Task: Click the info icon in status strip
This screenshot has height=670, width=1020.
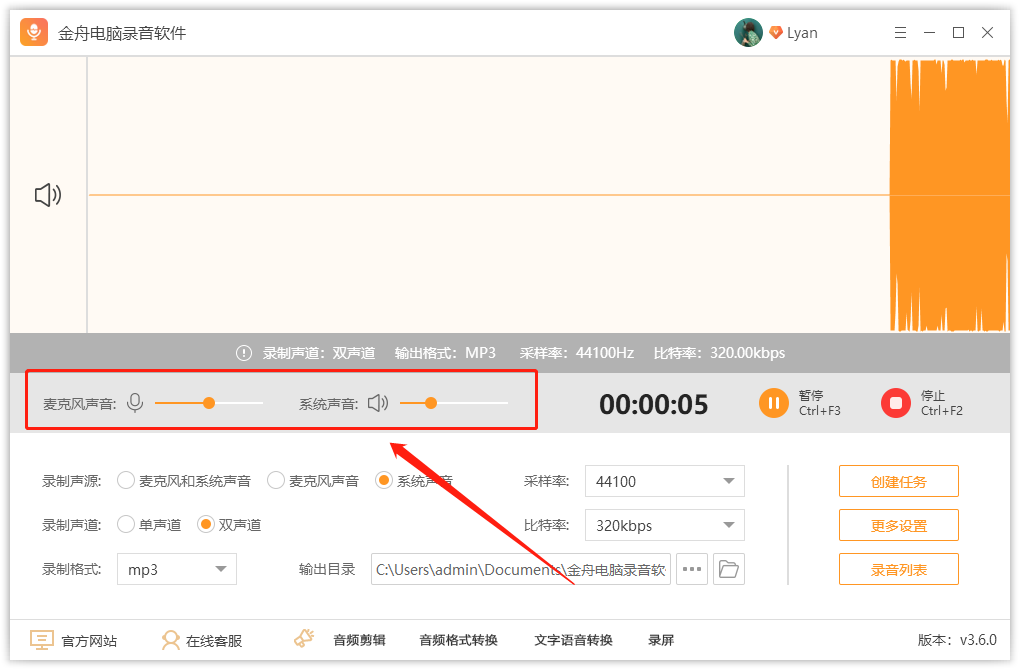Action: tap(243, 353)
